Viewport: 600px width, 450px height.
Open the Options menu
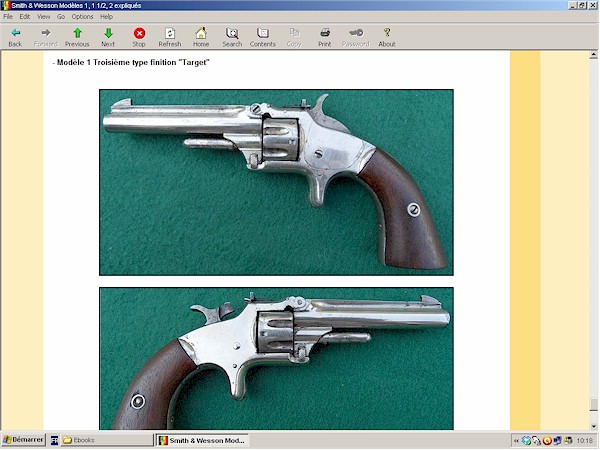coord(82,16)
